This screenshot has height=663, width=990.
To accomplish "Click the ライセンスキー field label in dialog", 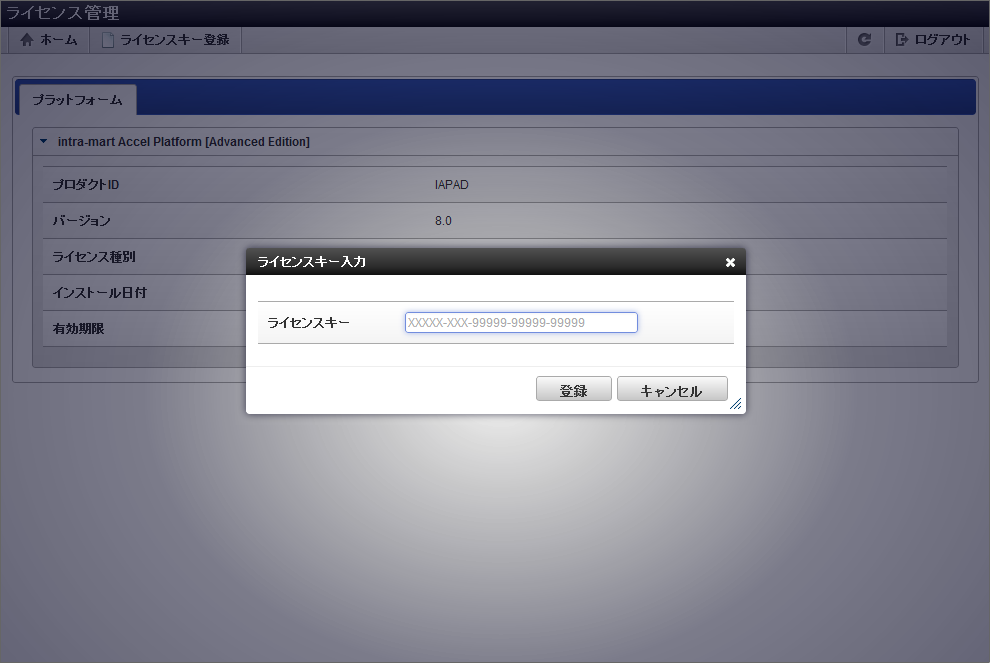I will [308, 323].
